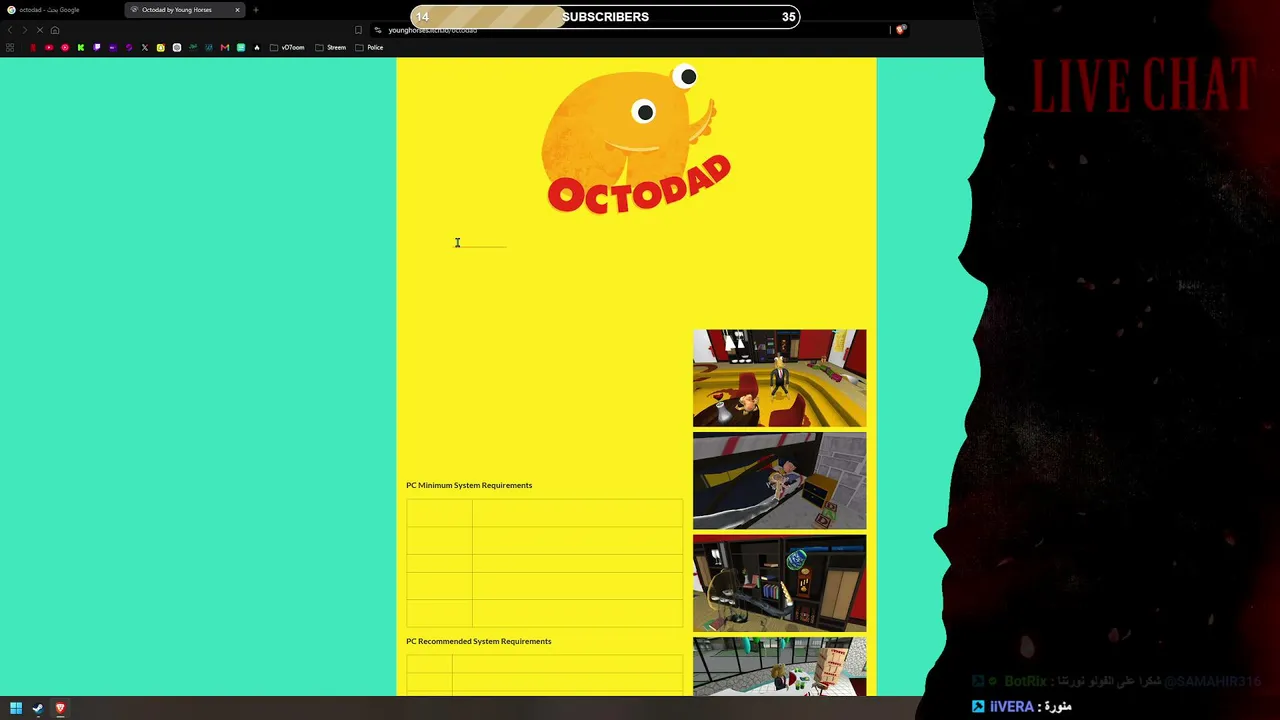The image size is (1280, 720).
Task: Click the BotRix chat username
Action: click(1025, 682)
